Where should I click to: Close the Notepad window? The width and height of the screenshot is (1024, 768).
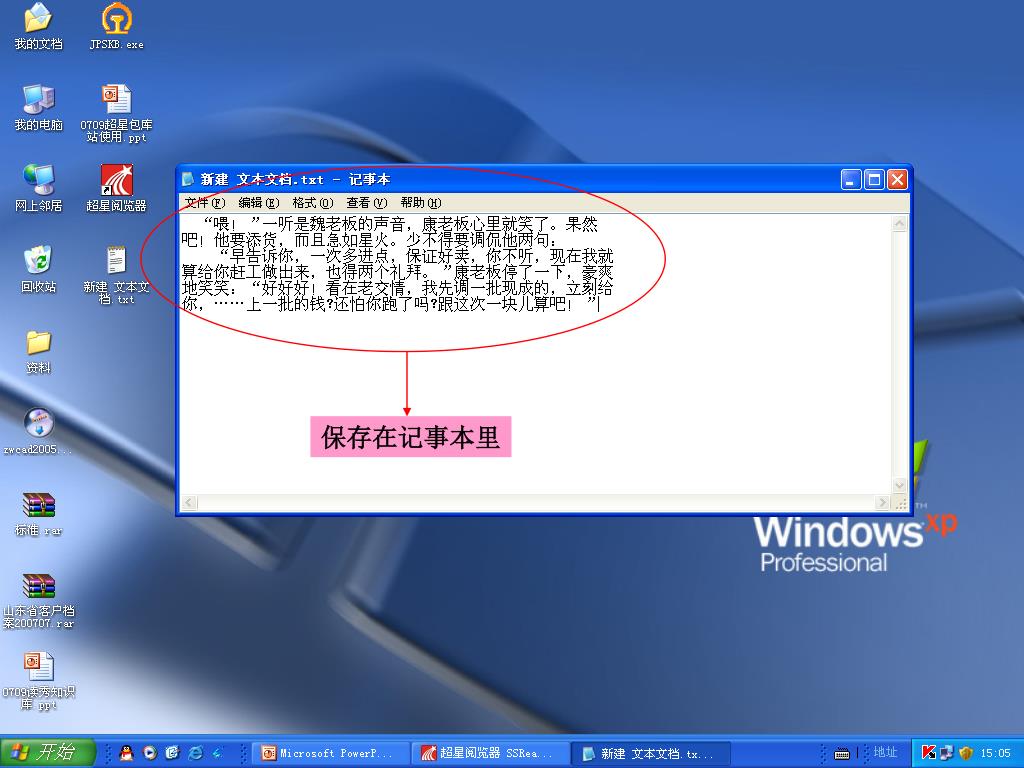click(897, 180)
